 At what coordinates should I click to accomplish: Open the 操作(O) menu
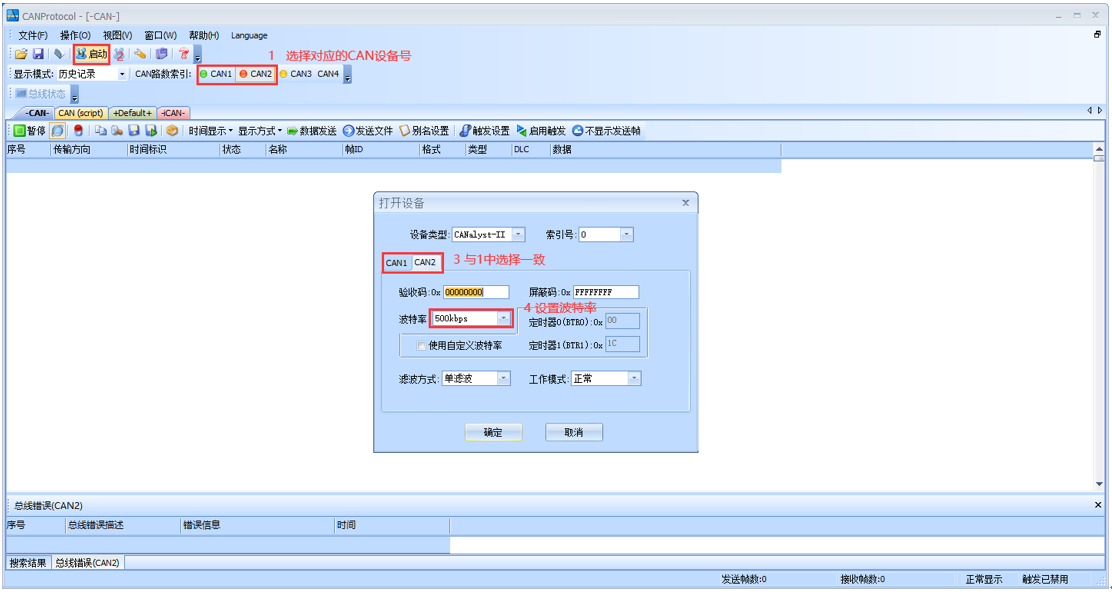(75, 35)
